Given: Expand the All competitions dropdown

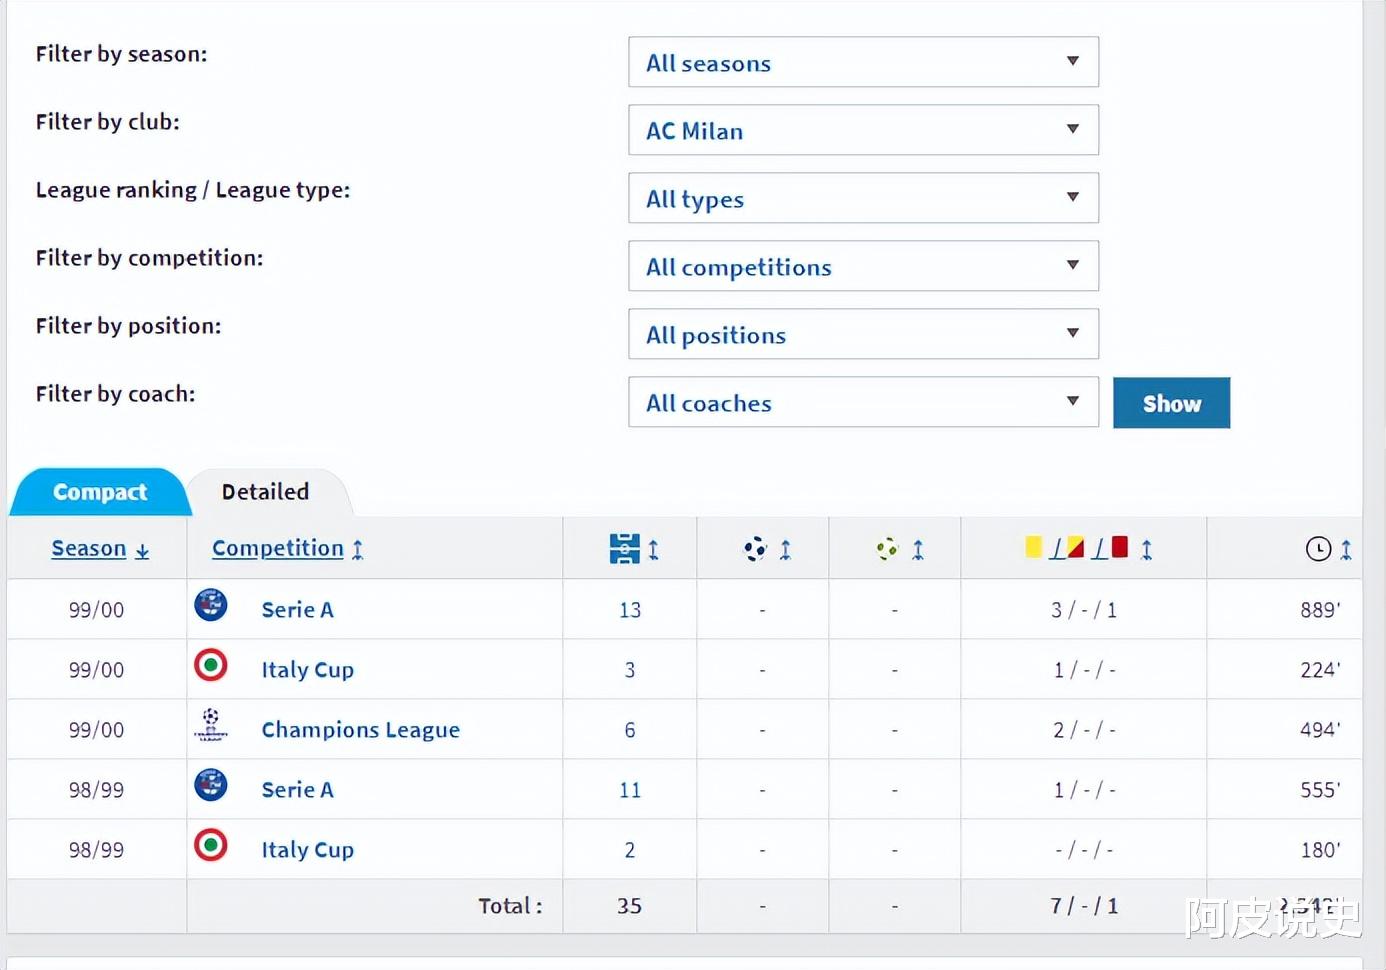Looking at the screenshot, I should tap(863, 266).
